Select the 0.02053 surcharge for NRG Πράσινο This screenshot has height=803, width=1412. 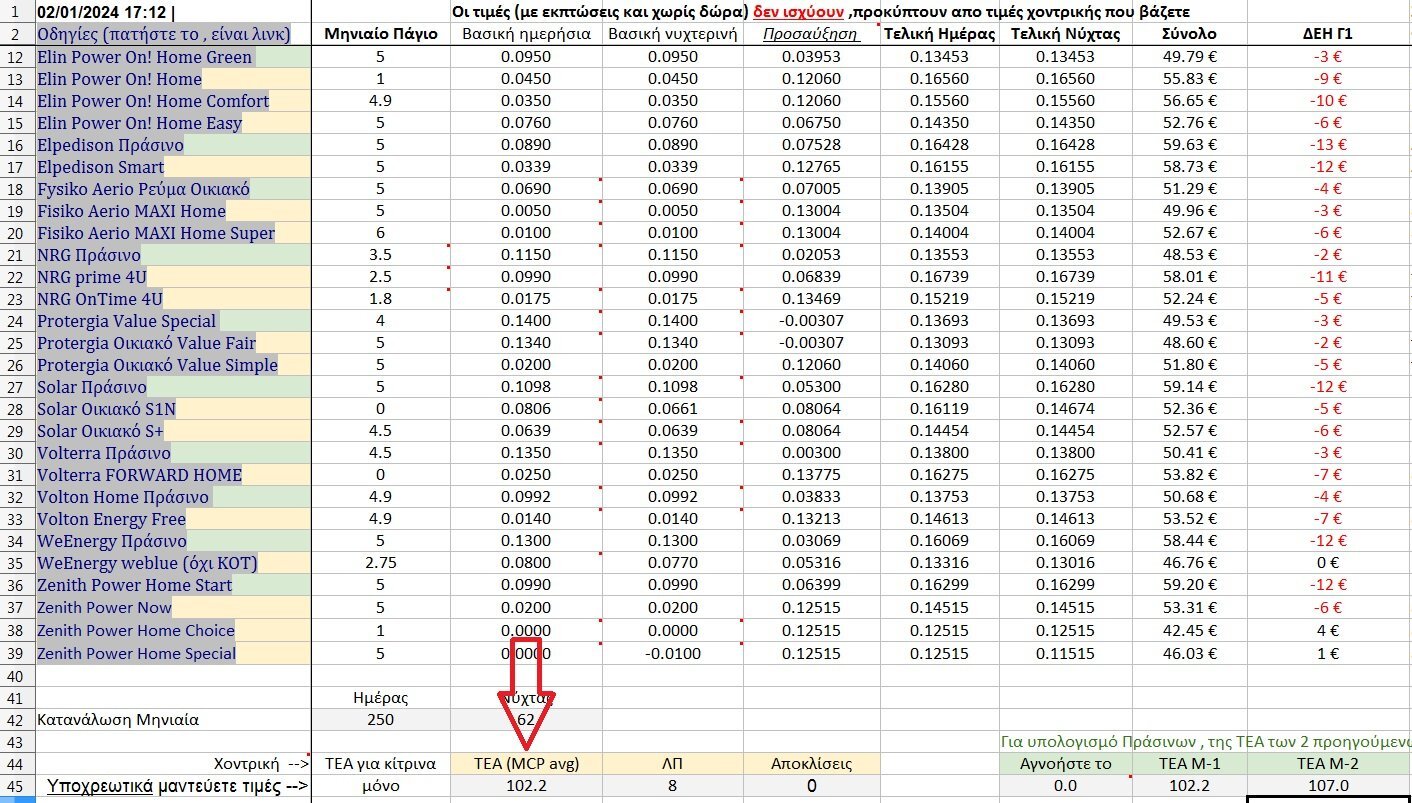(x=811, y=255)
